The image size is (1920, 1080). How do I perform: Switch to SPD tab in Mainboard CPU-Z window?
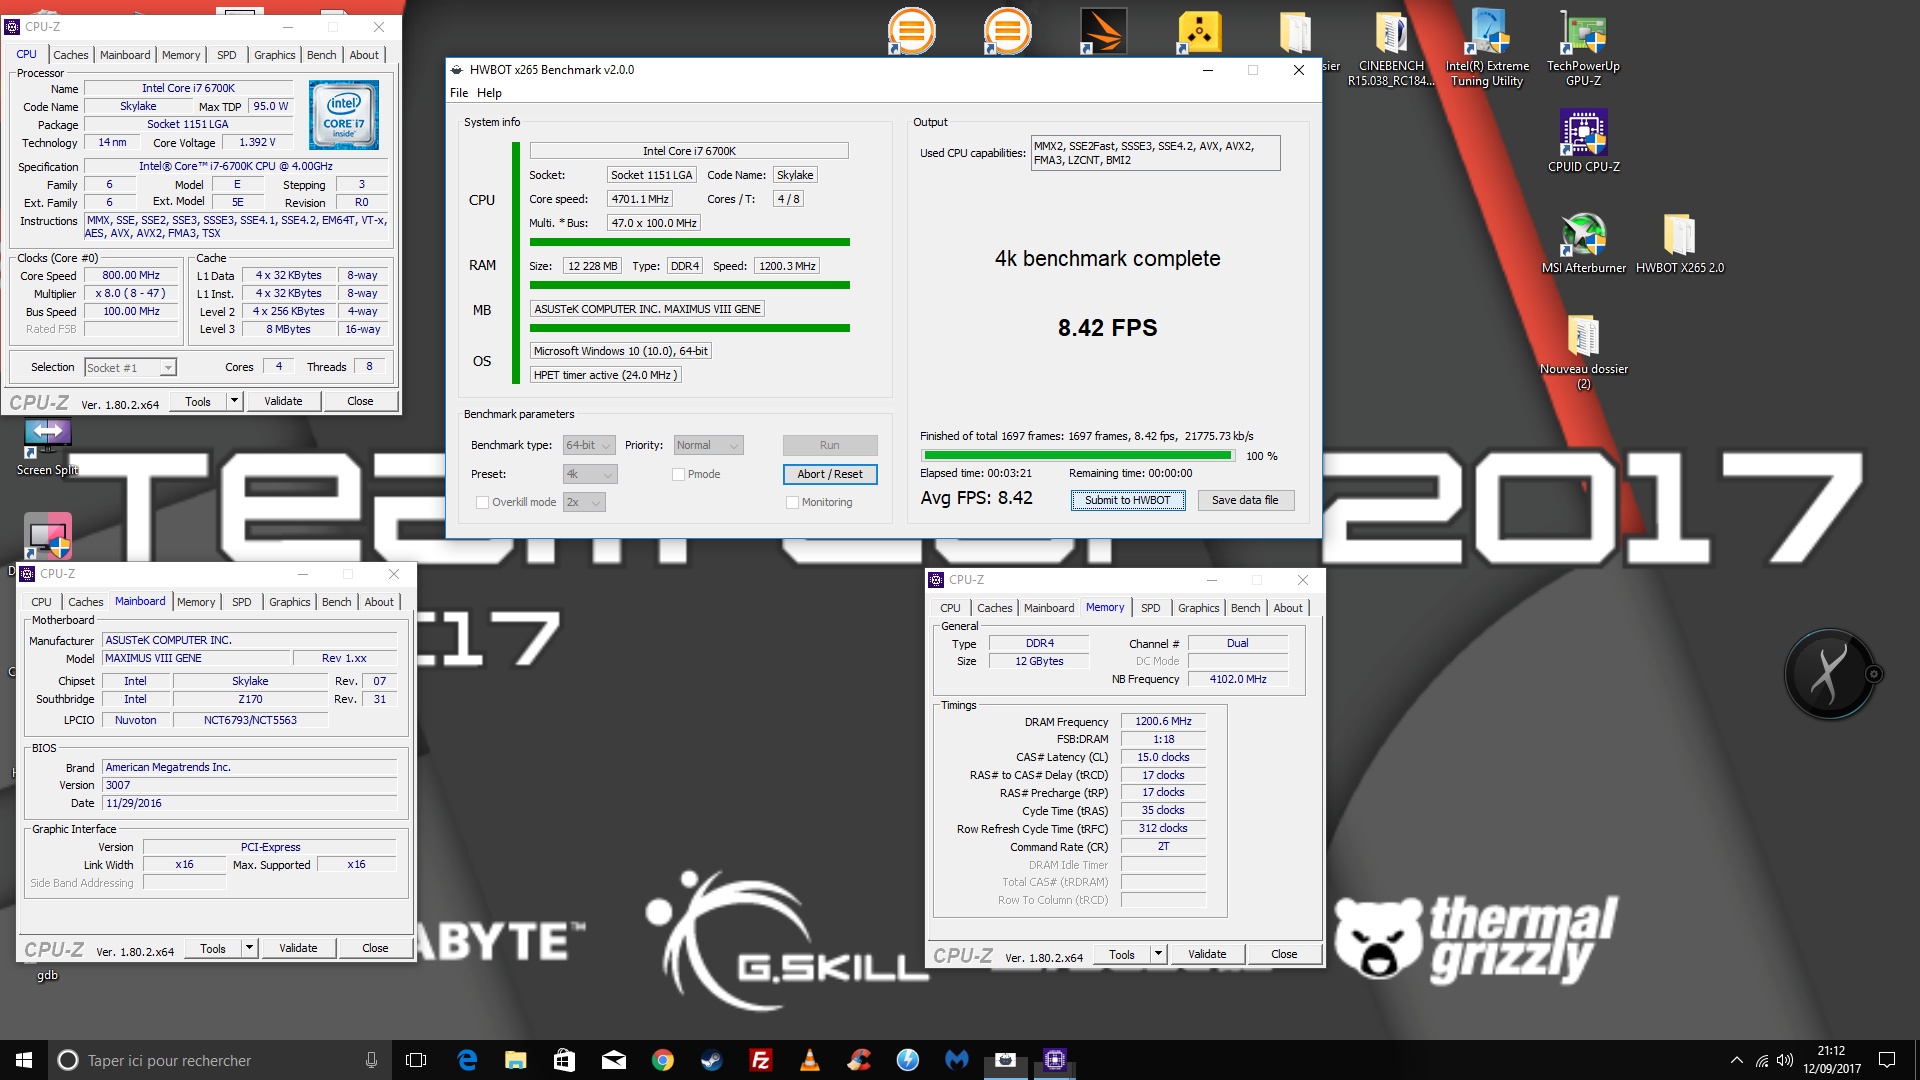[242, 602]
